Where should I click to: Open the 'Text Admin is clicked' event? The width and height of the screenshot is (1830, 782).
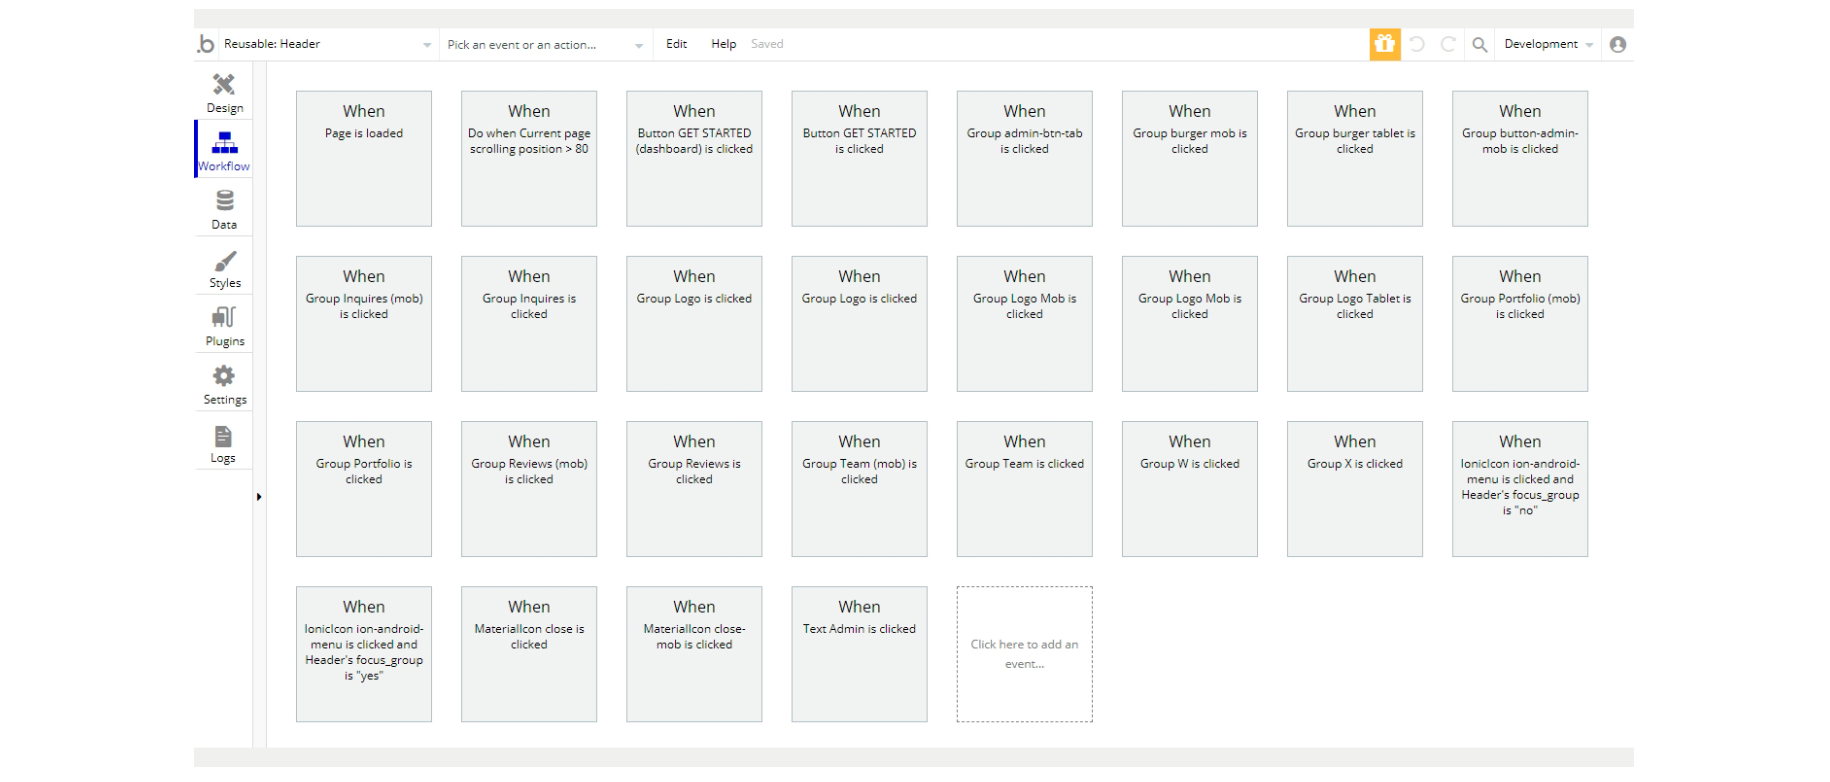[860, 654]
